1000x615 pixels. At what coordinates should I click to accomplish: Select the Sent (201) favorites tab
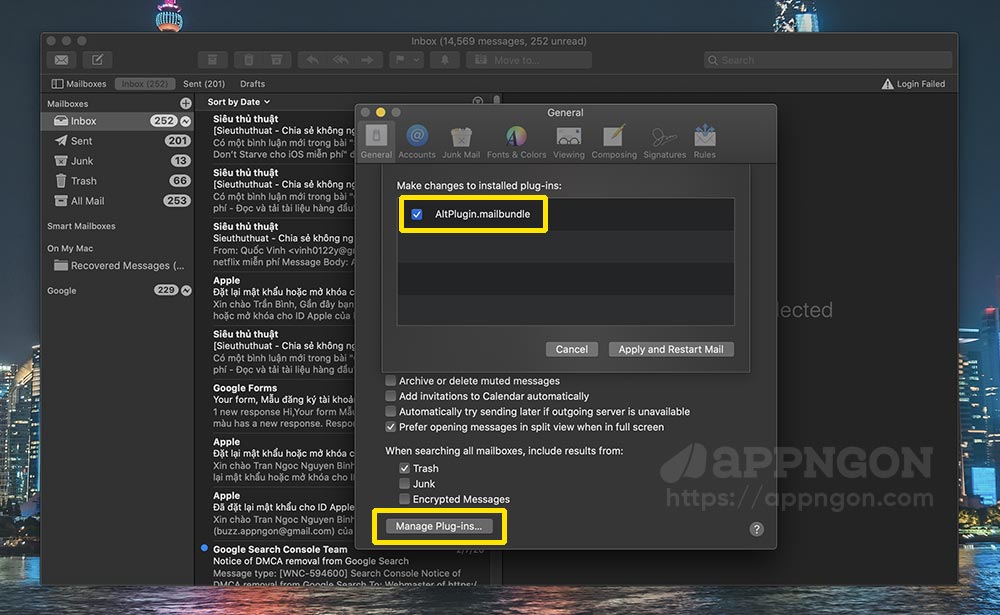point(203,84)
